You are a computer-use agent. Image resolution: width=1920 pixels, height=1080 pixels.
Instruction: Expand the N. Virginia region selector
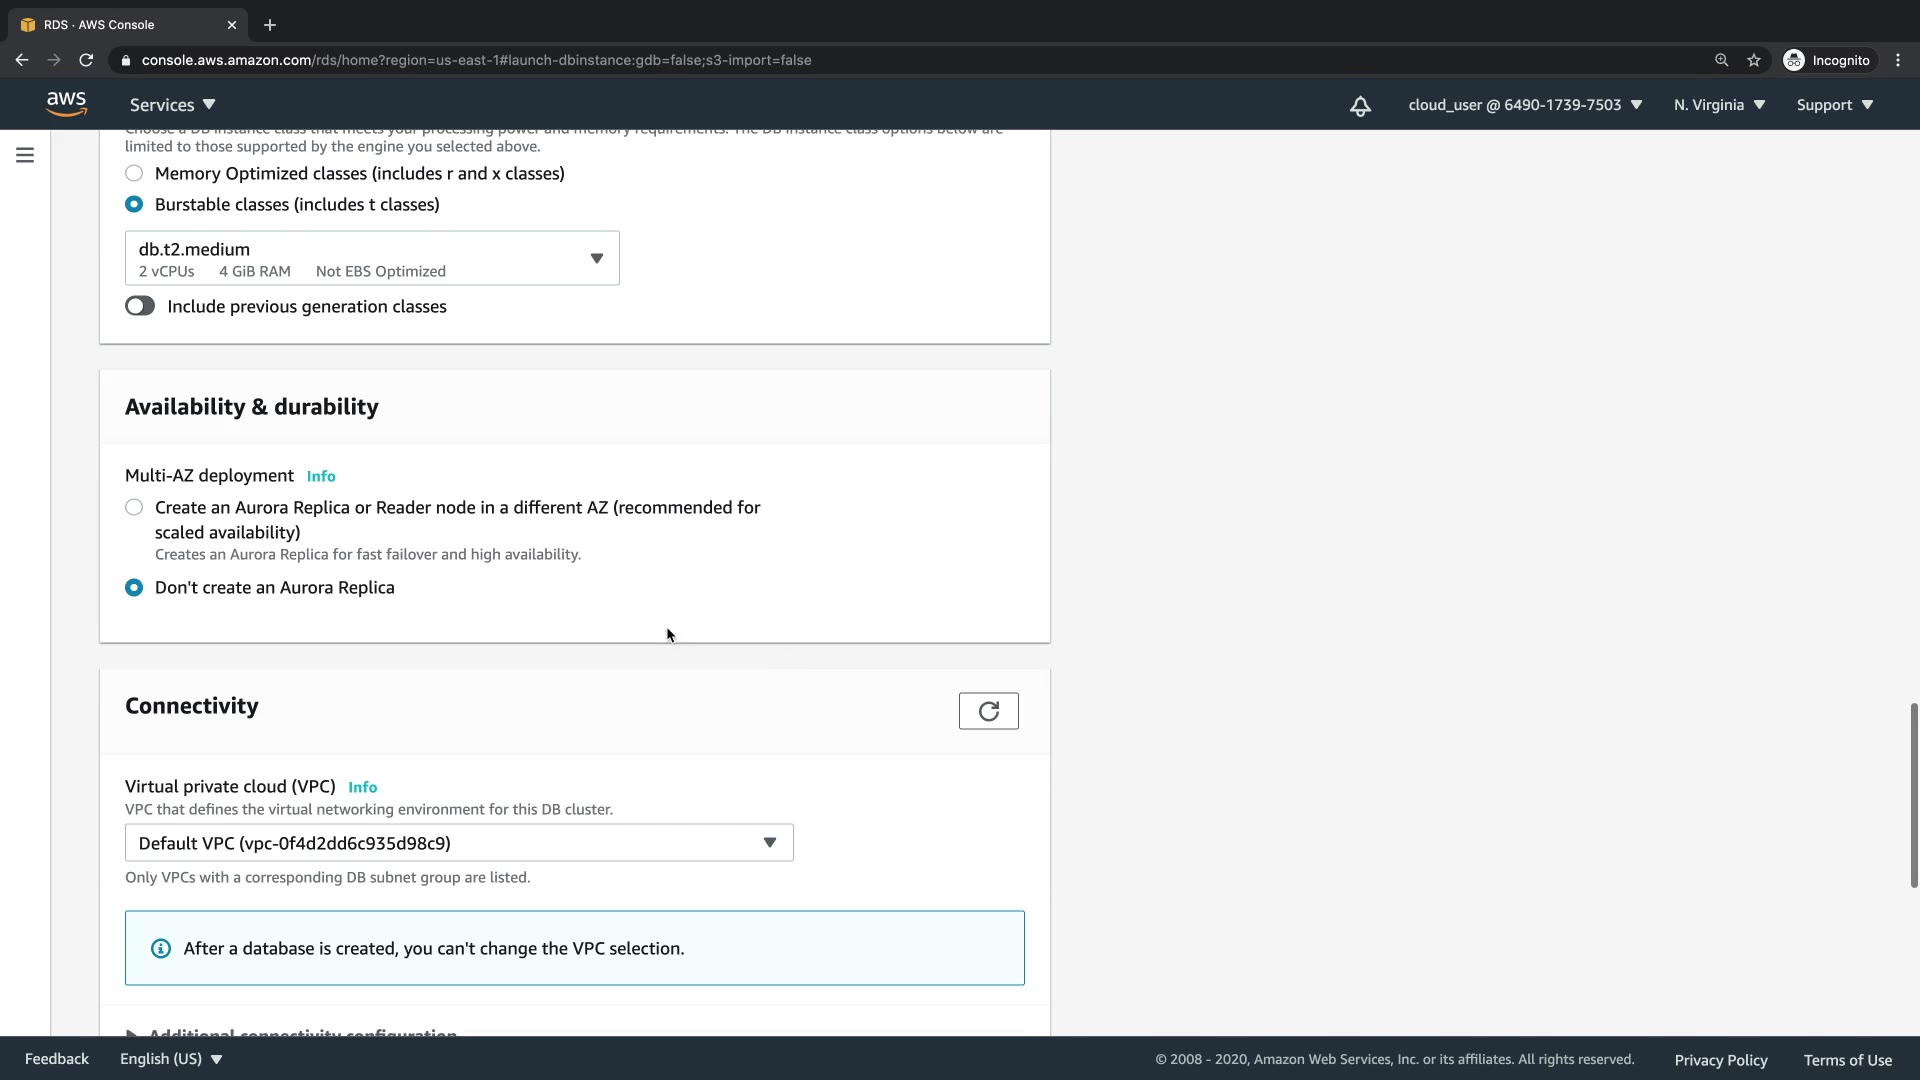tap(1719, 105)
